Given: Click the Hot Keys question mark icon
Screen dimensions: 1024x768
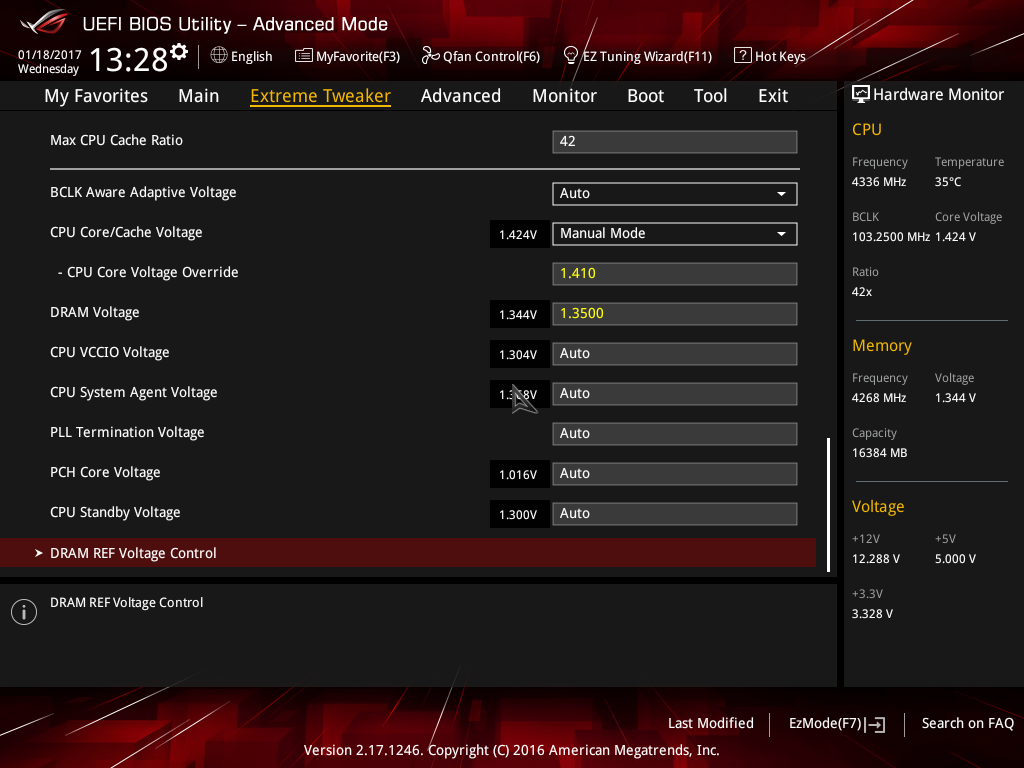Looking at the screenshot, I should [x=743, y=56].
